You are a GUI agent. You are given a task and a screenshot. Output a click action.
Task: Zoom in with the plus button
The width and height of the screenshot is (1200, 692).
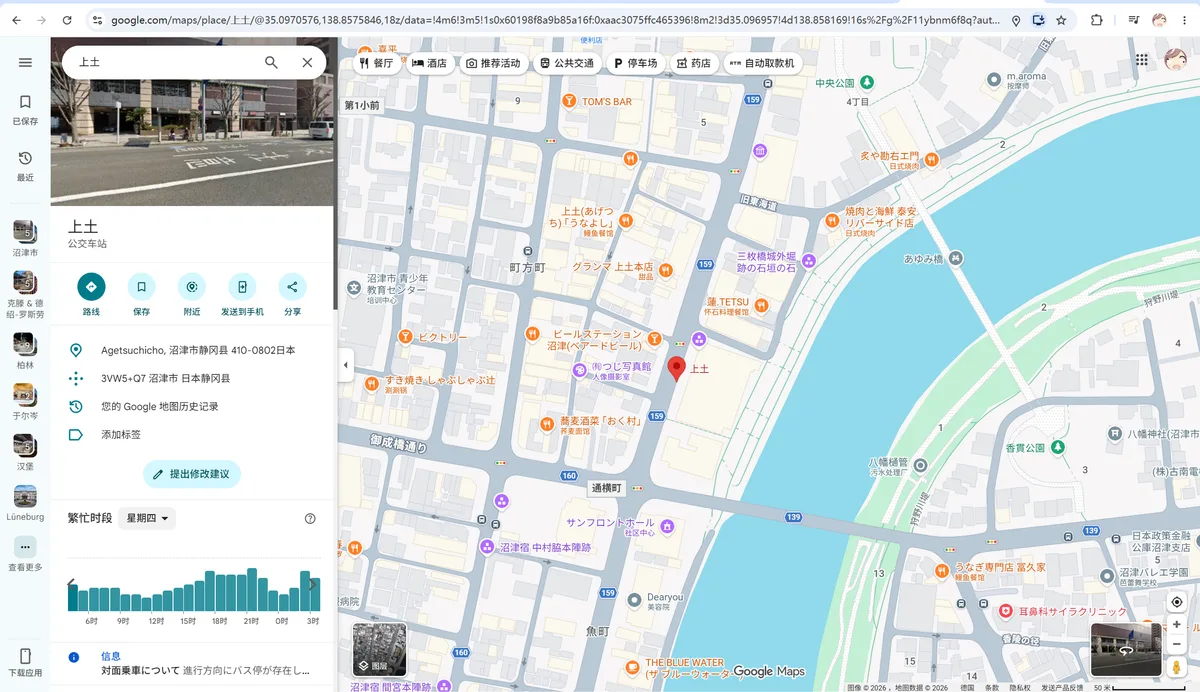click(x=1177, y=624)
